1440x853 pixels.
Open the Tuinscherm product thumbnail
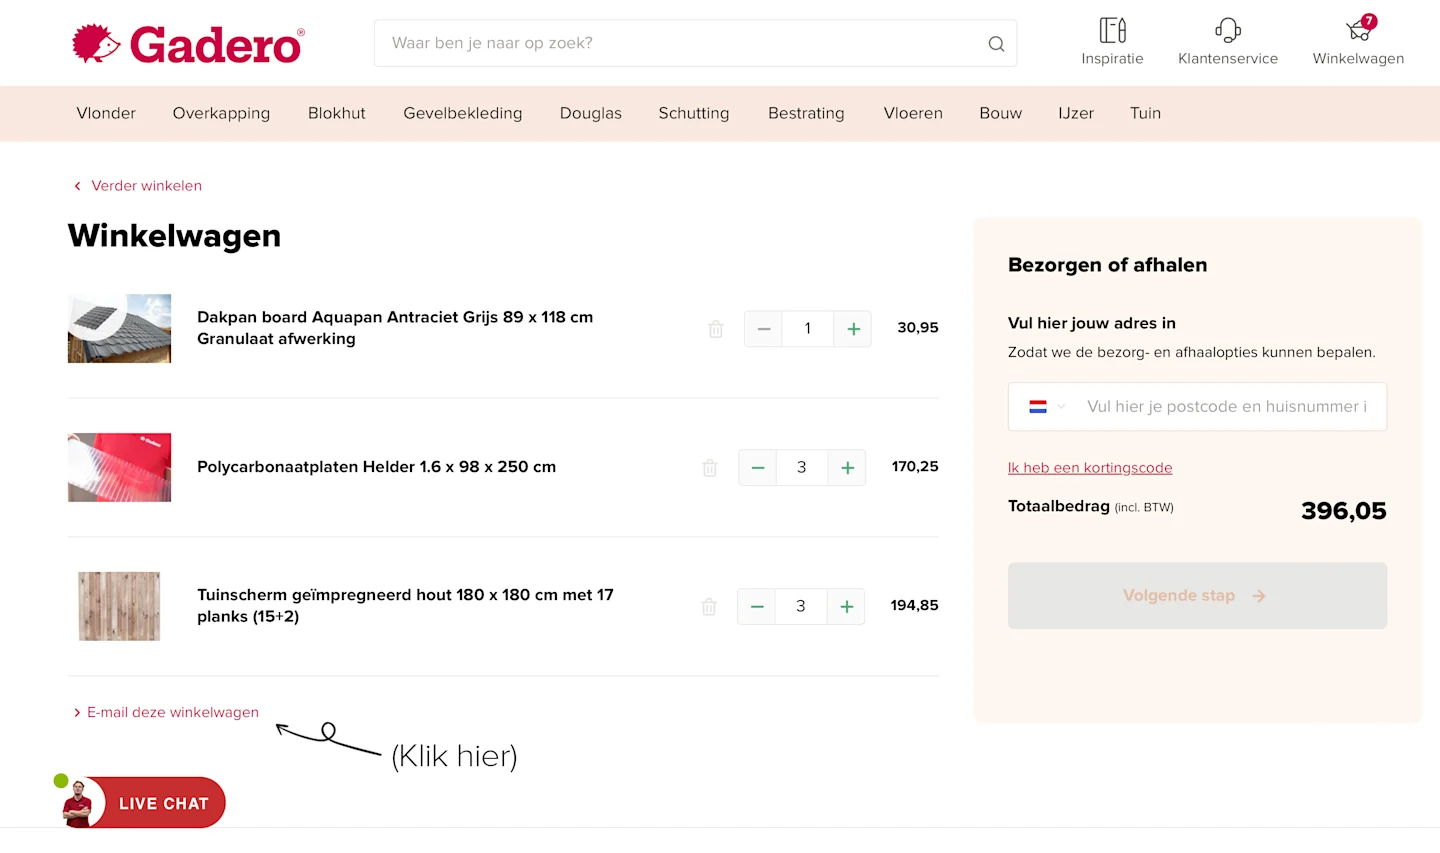[x=119, y=607]
